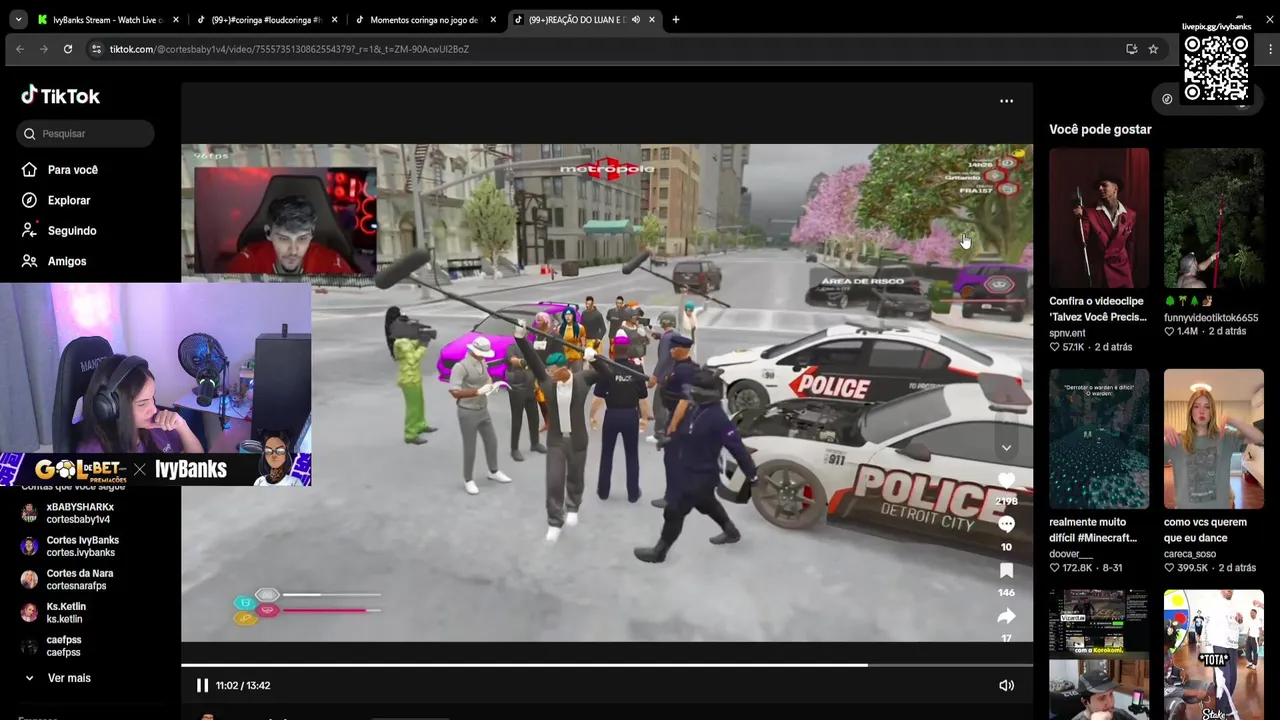Click the tiktok.com address bar URL
The image size is (1280, 720).
pos(289,49)
